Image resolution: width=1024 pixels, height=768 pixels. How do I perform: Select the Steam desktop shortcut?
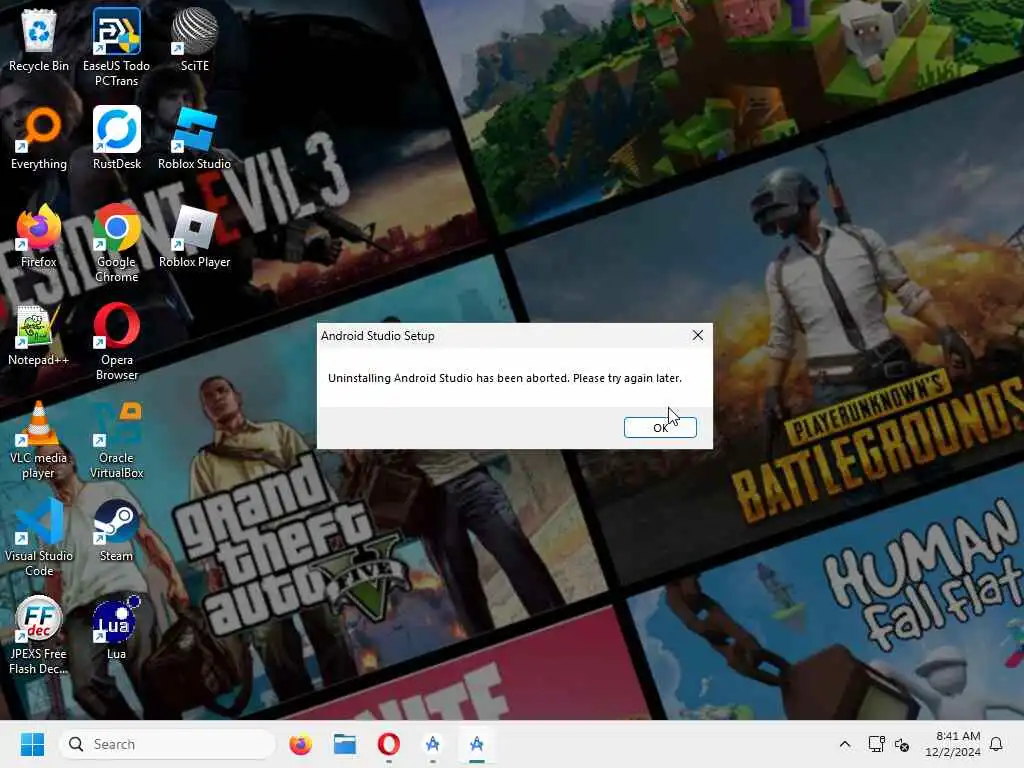(x=116, y=530)
